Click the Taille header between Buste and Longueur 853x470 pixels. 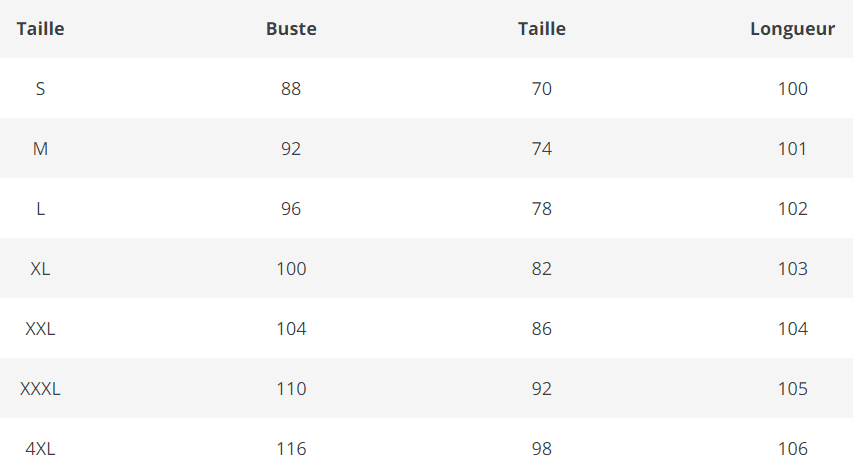541,29
